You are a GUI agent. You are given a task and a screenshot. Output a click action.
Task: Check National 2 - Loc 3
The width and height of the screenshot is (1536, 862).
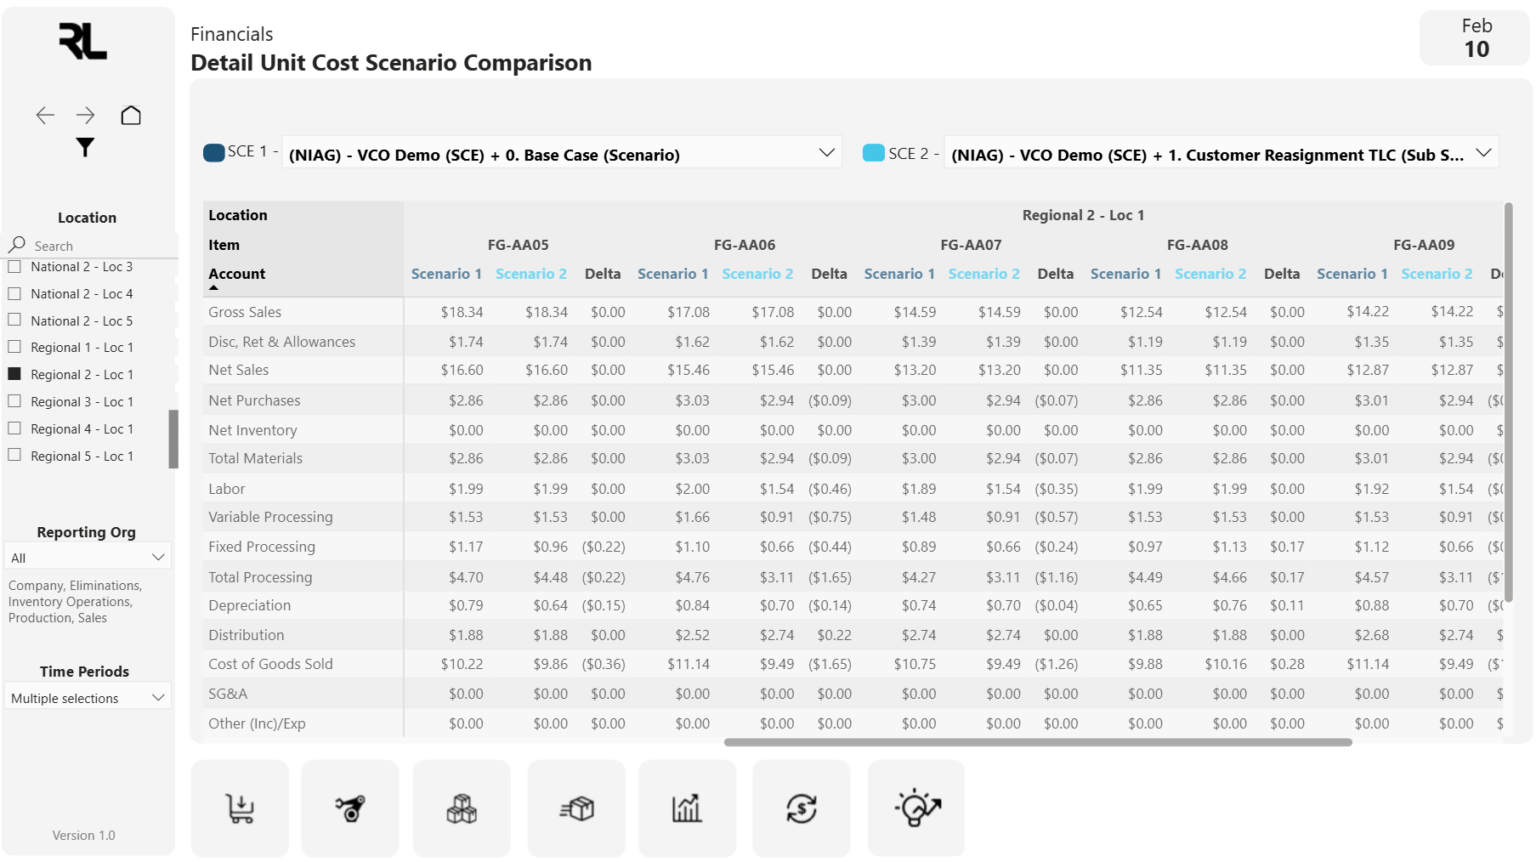click(15, 267)
